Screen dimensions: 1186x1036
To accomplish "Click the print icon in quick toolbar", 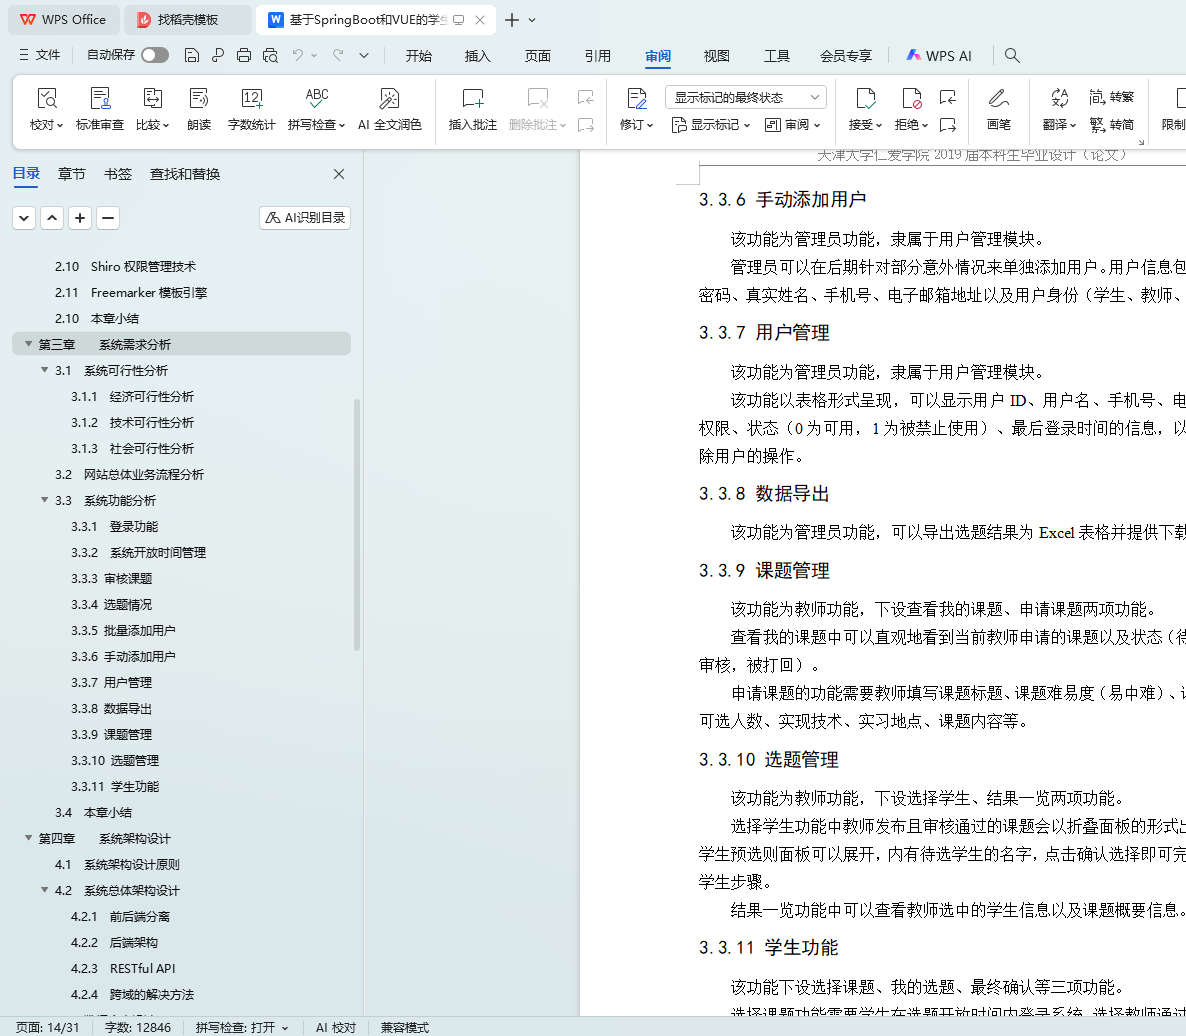I will click(244, 56).
